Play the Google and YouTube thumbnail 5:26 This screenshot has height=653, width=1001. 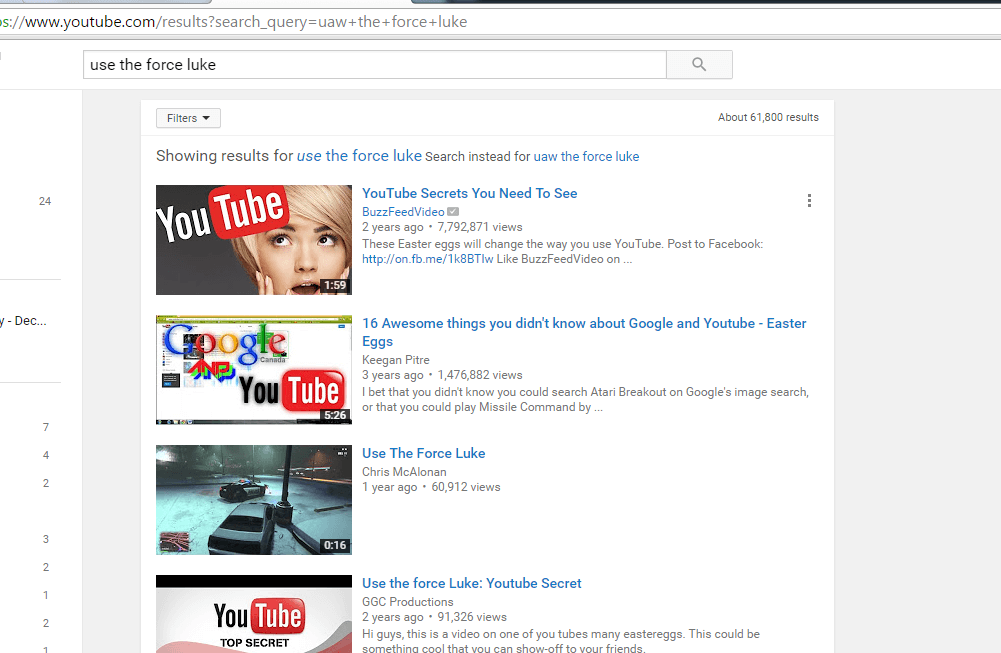coord(254,370)
